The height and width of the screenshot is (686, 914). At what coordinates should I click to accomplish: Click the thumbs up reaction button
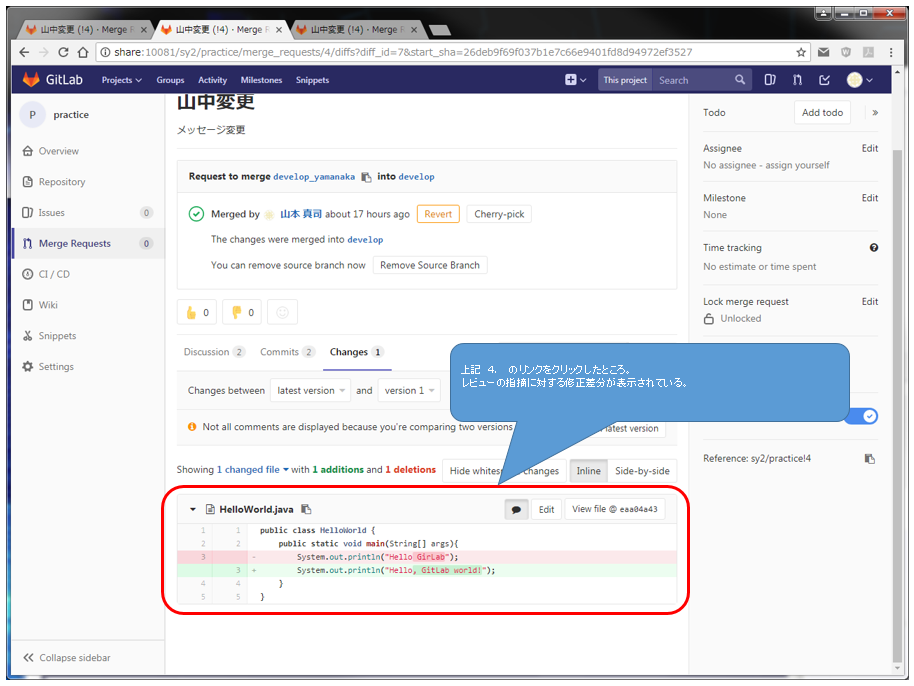(x=197, y=312)
